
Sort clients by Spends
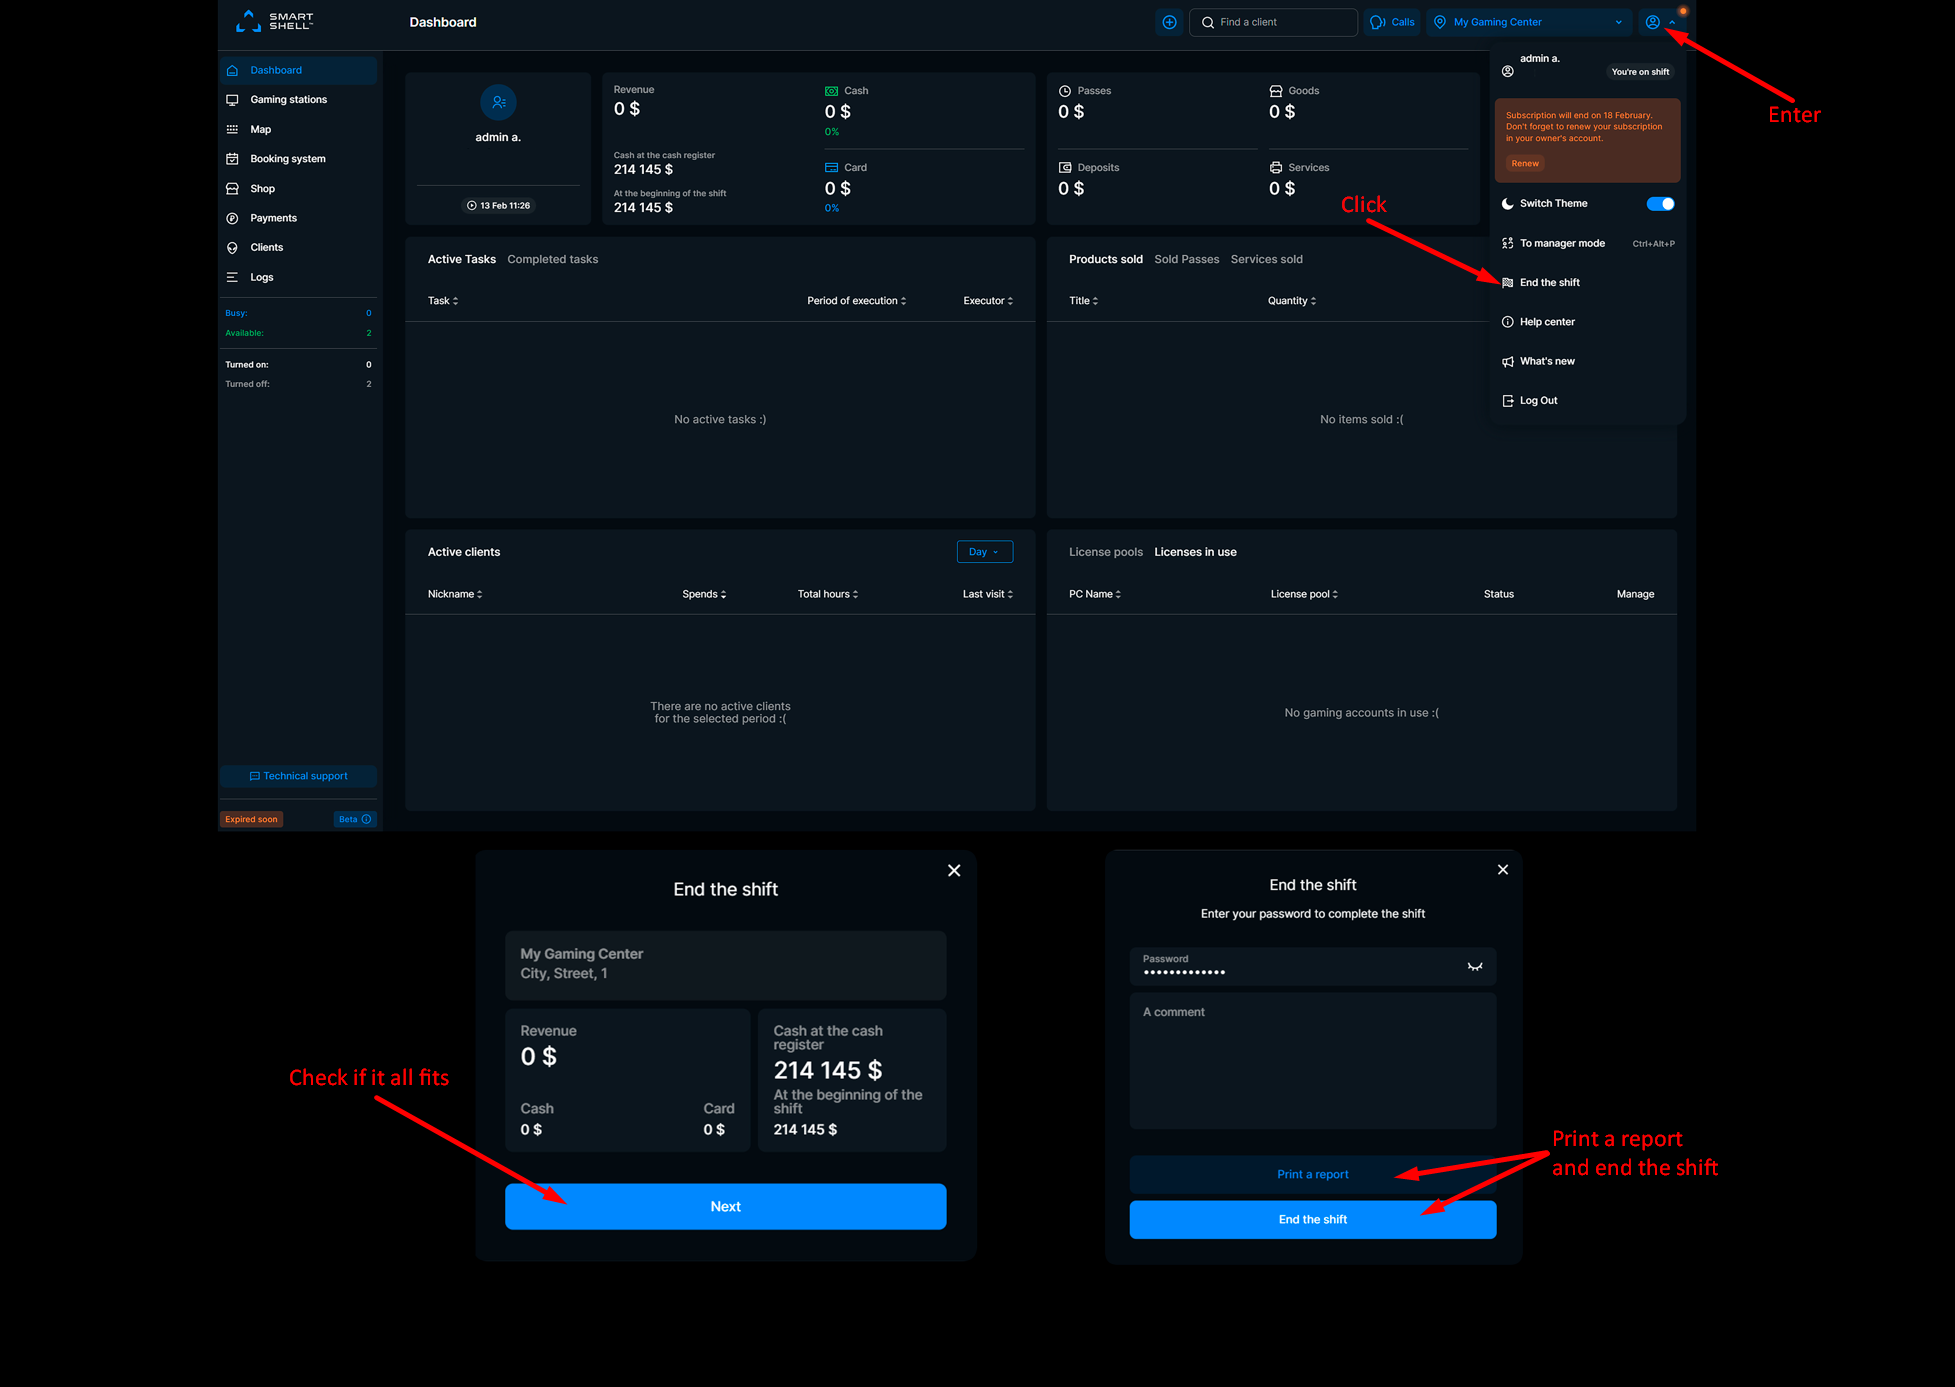pos(704,594)
